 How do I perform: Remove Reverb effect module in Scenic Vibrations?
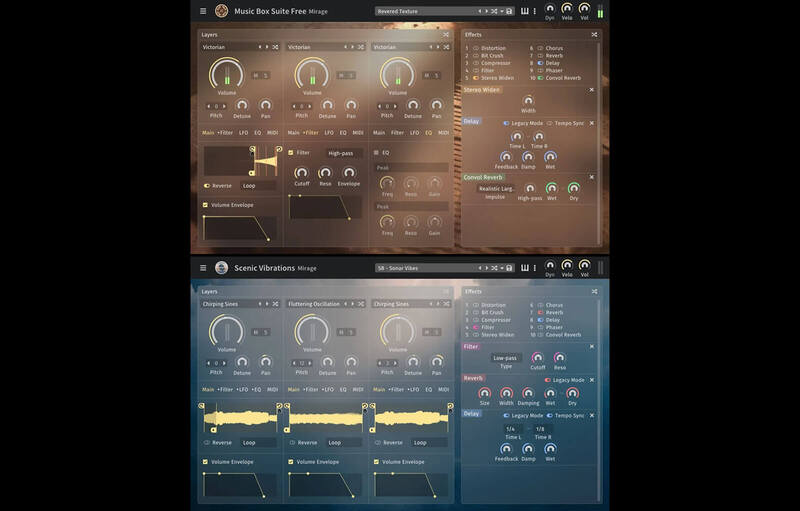[x=592, y=380]
